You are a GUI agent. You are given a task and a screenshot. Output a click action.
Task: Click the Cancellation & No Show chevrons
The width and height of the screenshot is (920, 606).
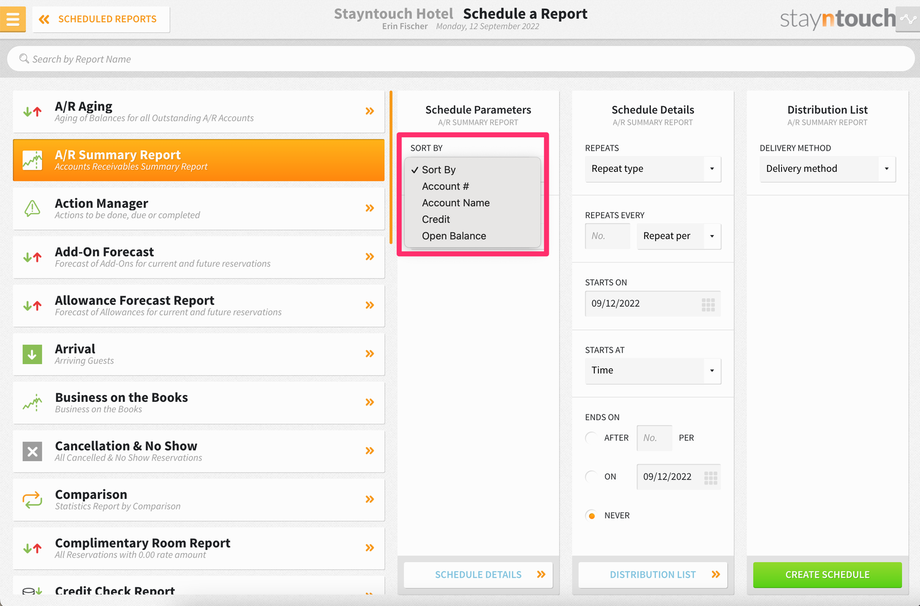tap(370, 451)
